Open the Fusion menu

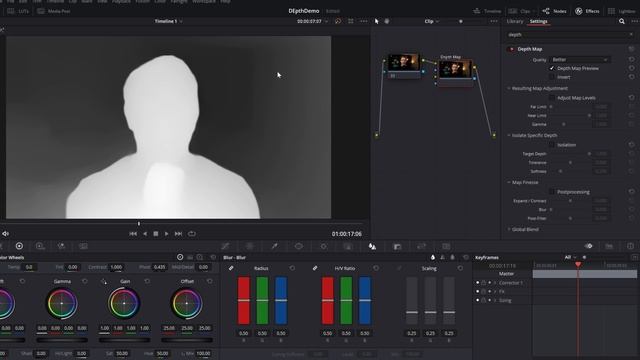(142, 2)
